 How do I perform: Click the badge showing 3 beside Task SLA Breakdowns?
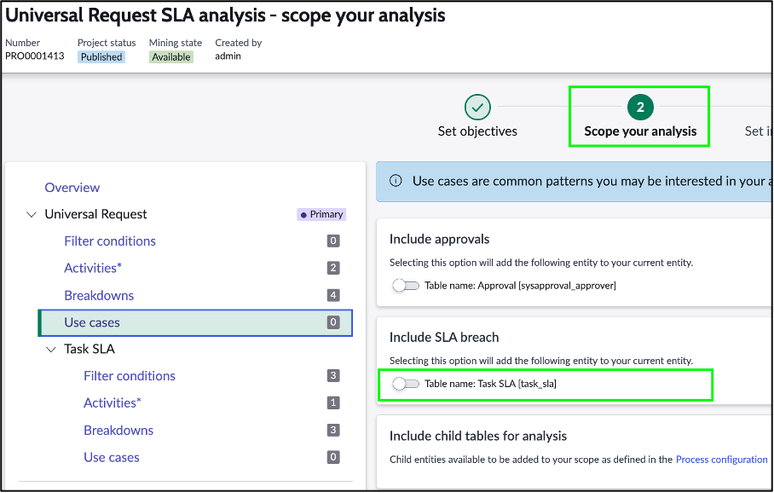pos(333,430)
